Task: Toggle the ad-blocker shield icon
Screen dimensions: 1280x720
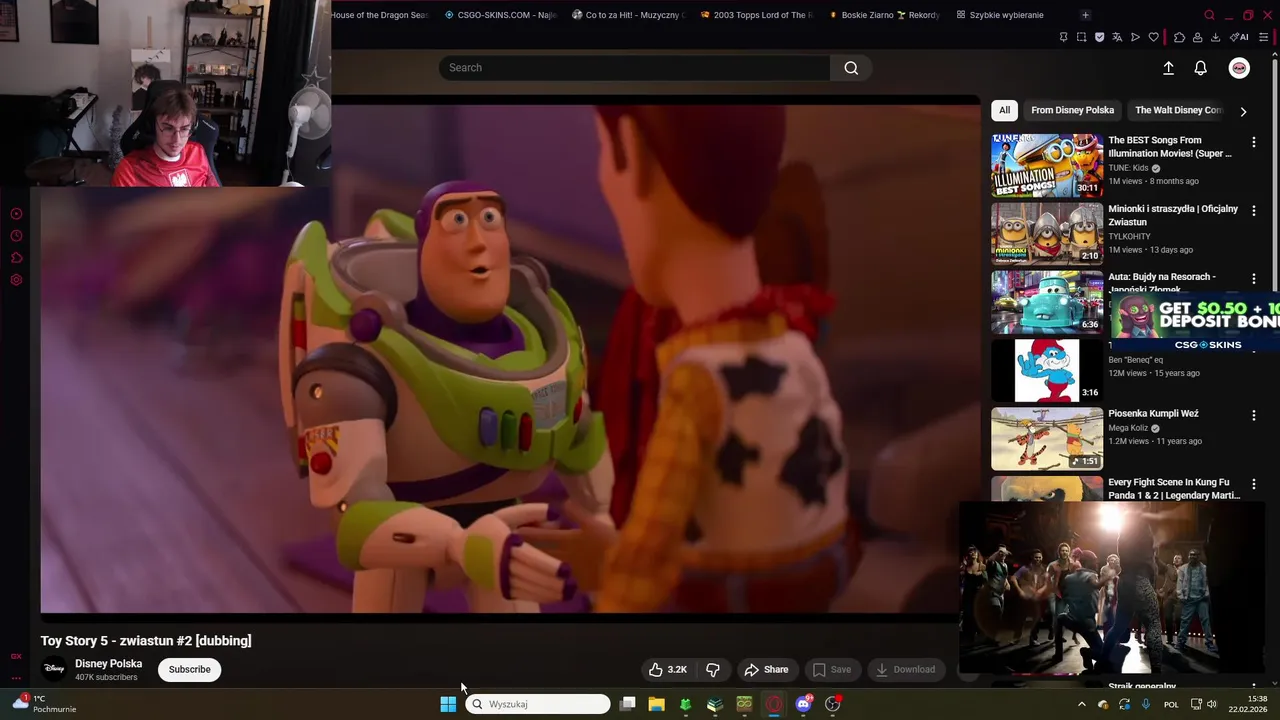Action: [x=1099, y=37]
